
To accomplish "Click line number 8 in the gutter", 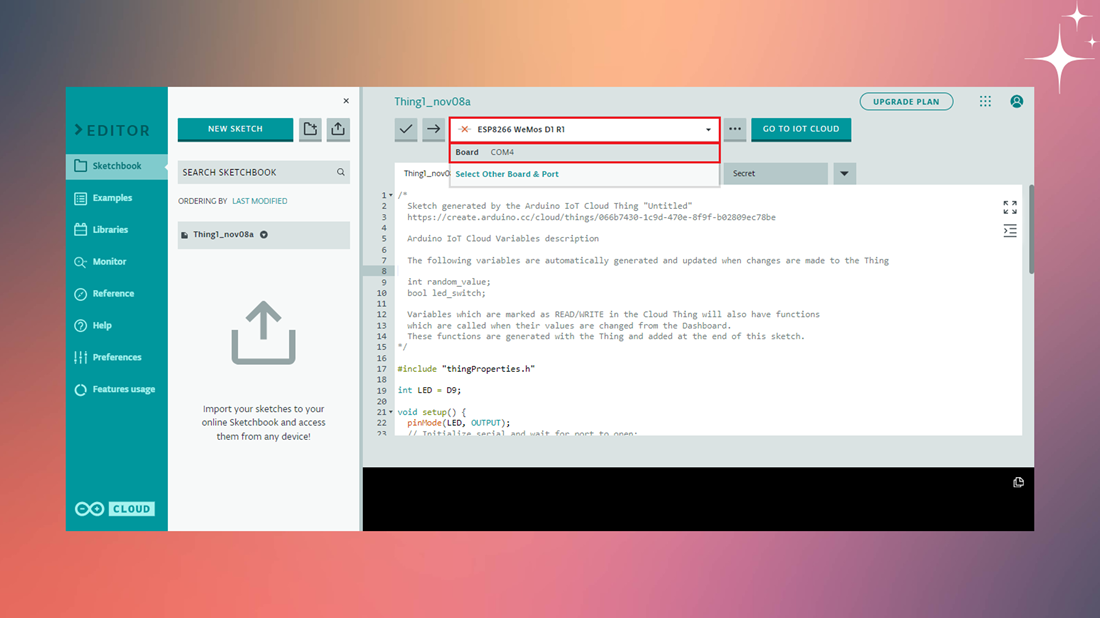I will (384, 271).
